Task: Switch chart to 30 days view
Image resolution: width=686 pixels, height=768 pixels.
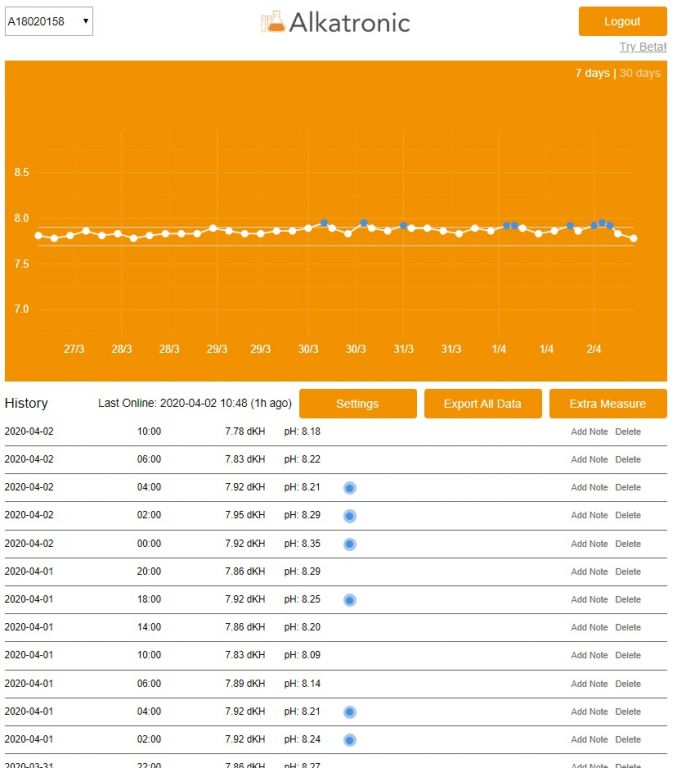Action: (x=640, y=73)
